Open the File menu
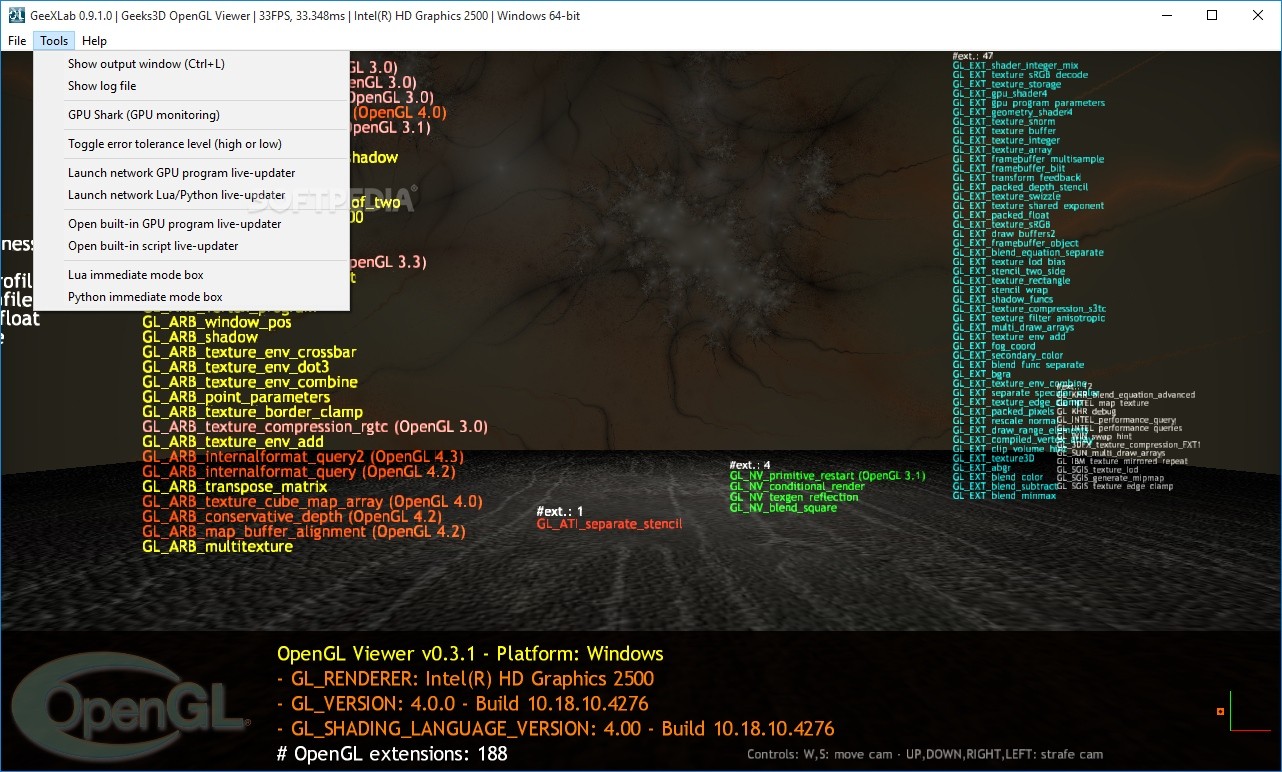Viewport: 1282px width, 772px height. (x=17, y=41)
